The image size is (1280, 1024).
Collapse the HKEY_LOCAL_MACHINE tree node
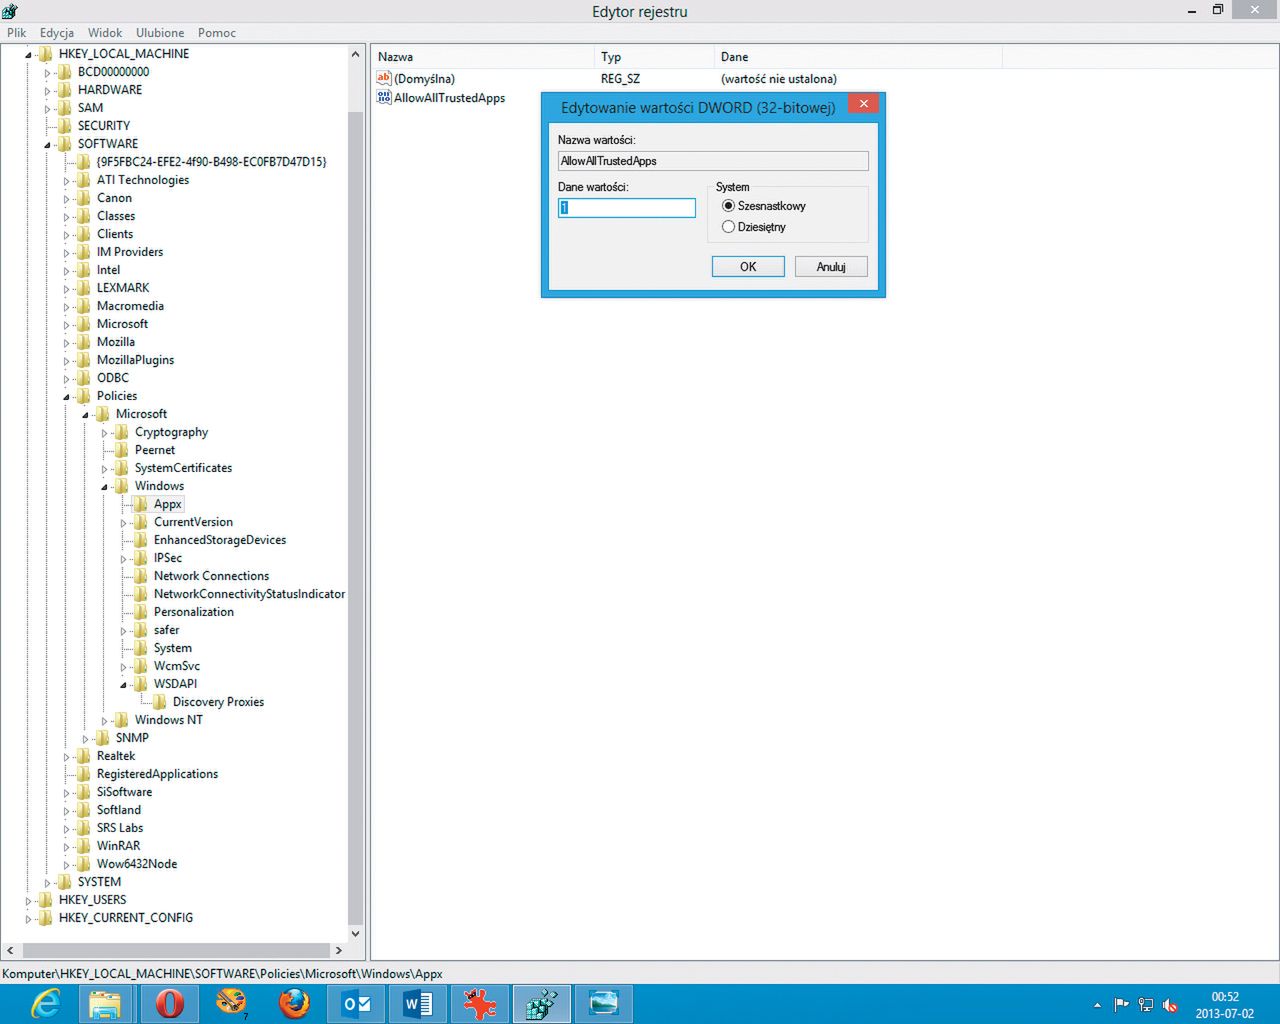click(29, 55)
